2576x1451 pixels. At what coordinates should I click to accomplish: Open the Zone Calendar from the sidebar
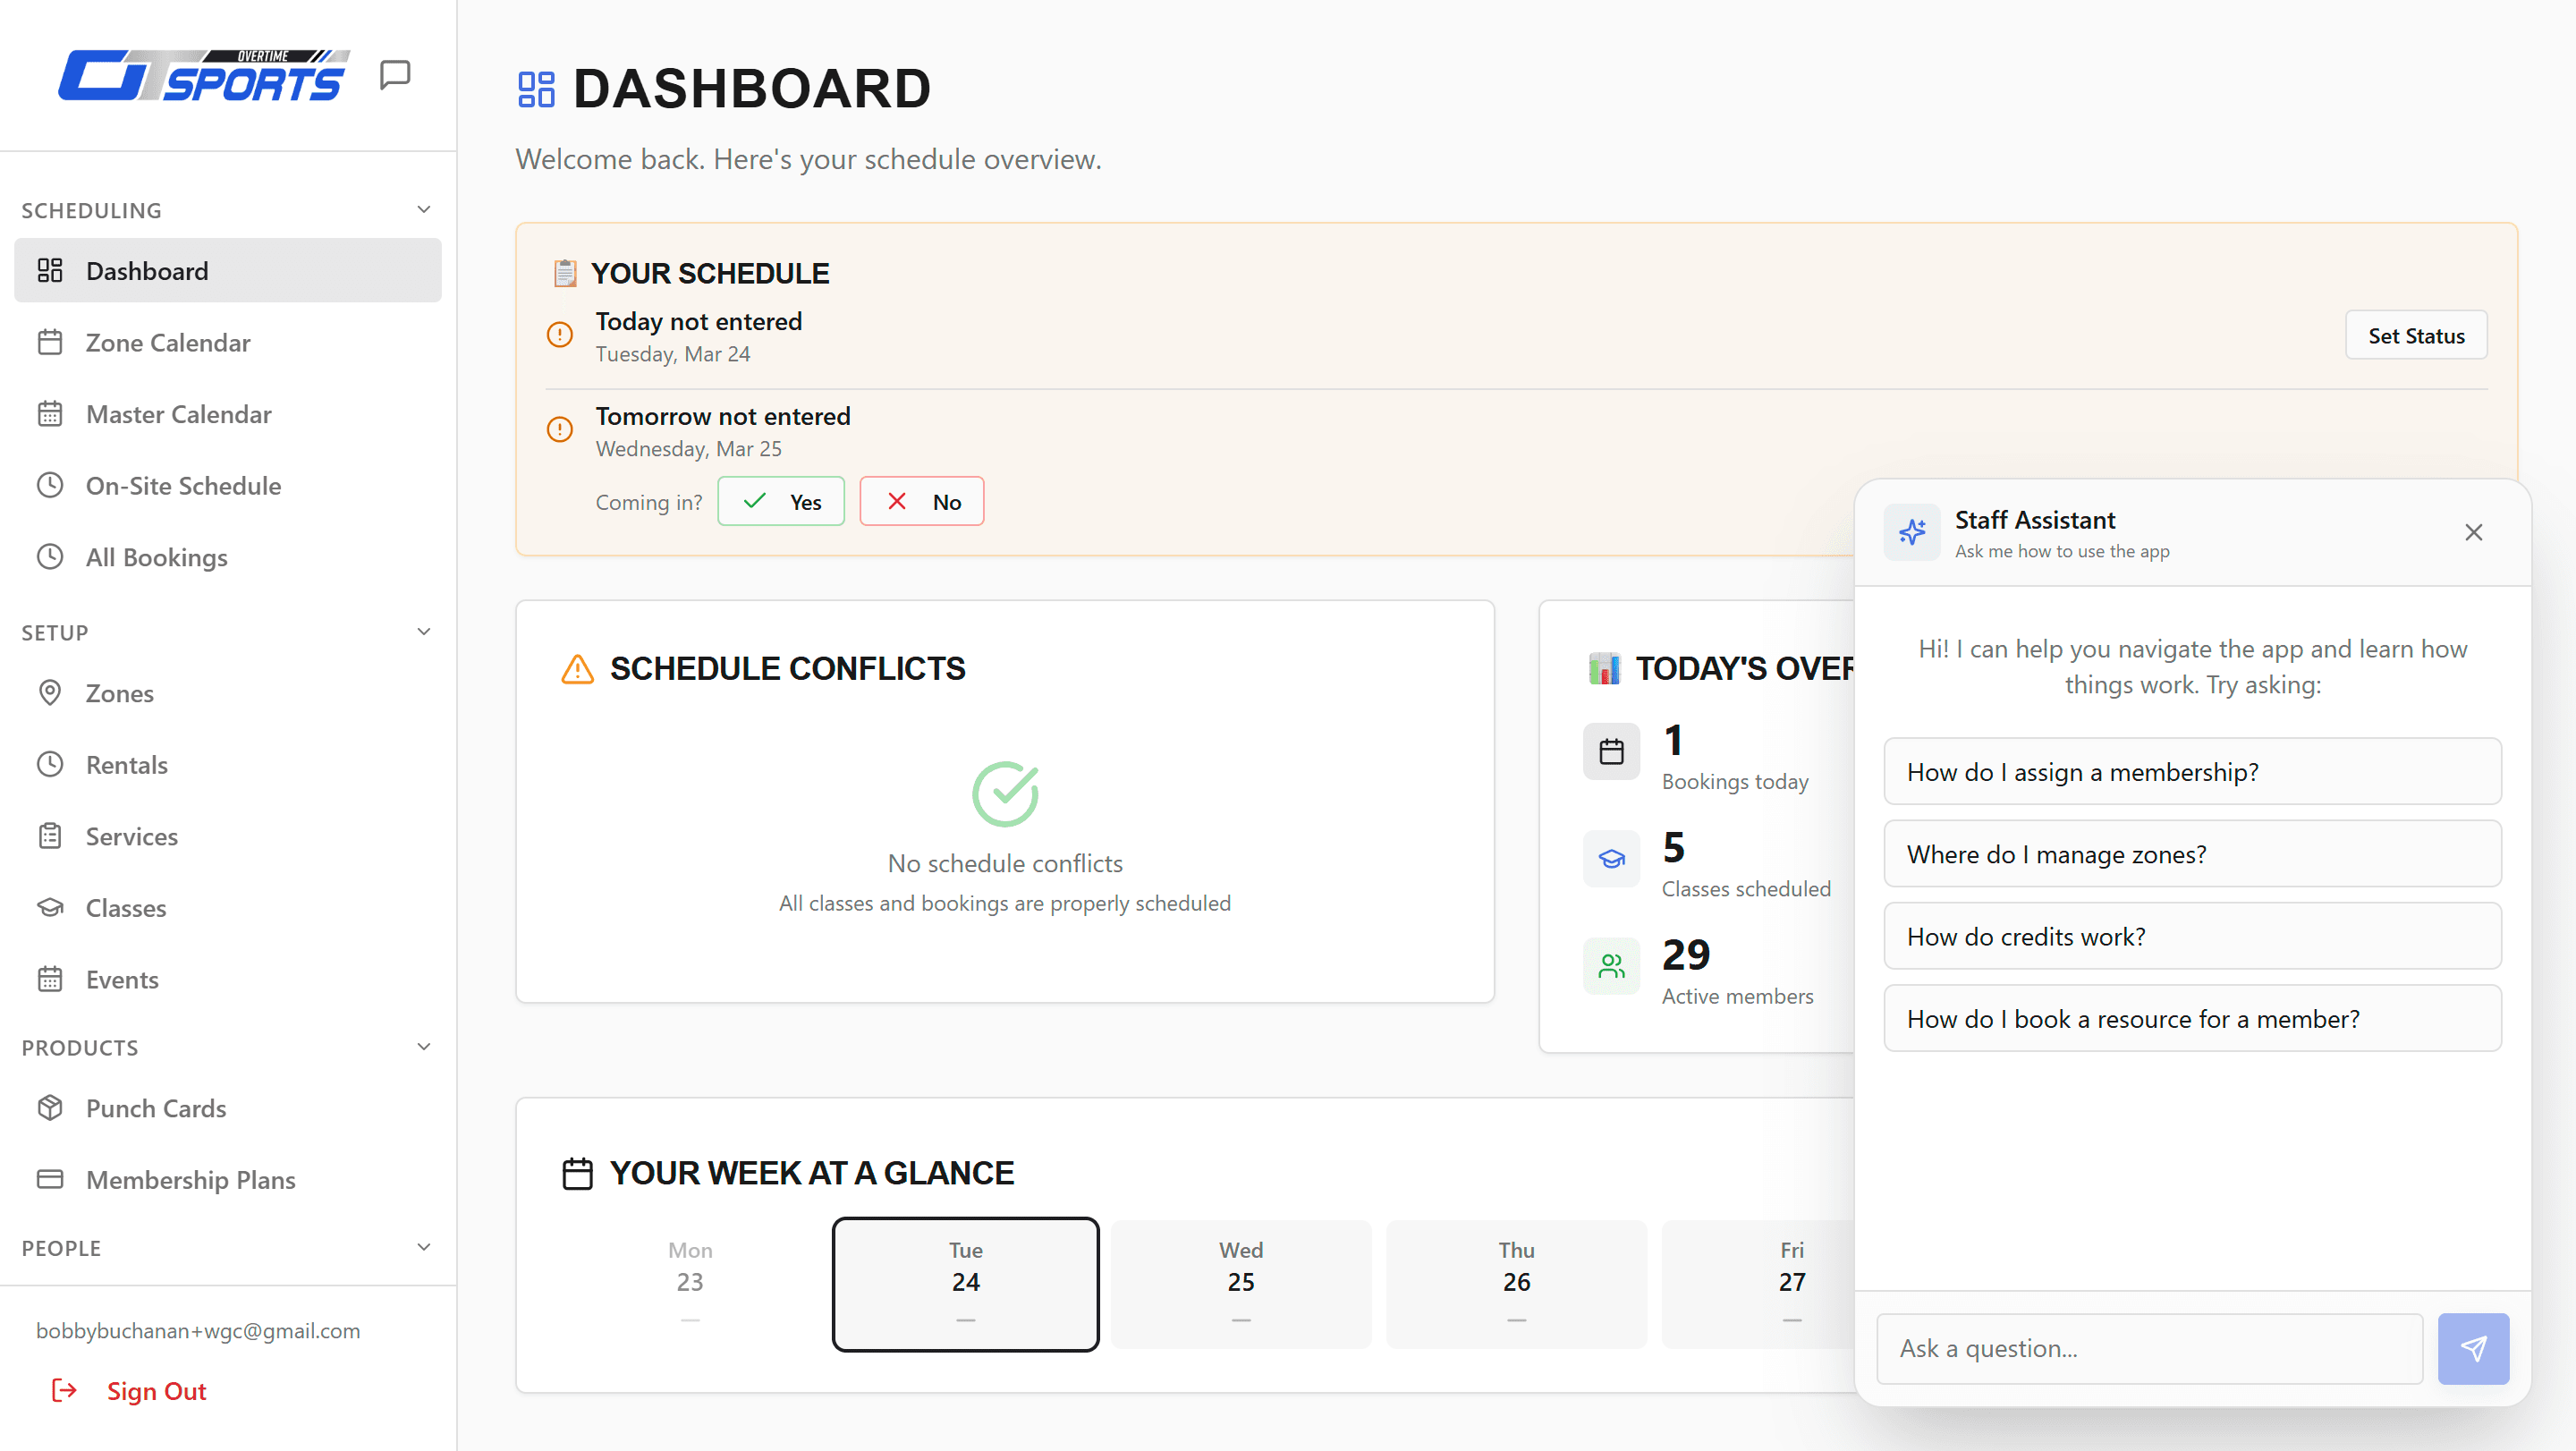click(x=167, y=342)
